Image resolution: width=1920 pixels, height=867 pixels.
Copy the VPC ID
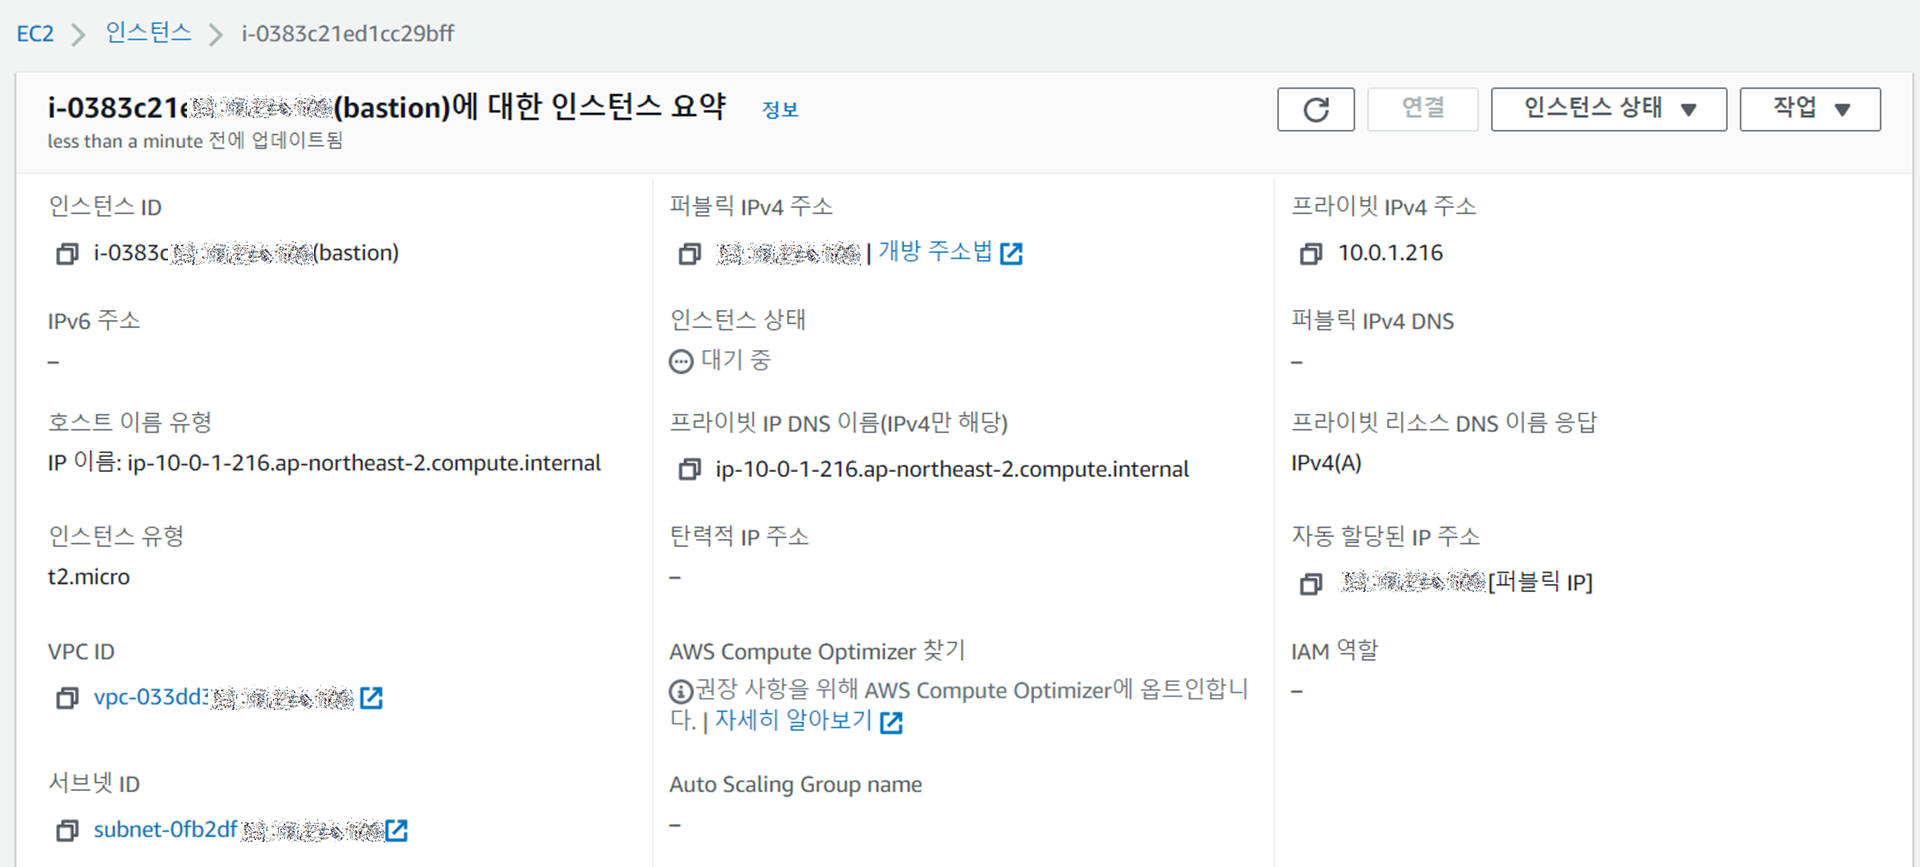[67, 698]
